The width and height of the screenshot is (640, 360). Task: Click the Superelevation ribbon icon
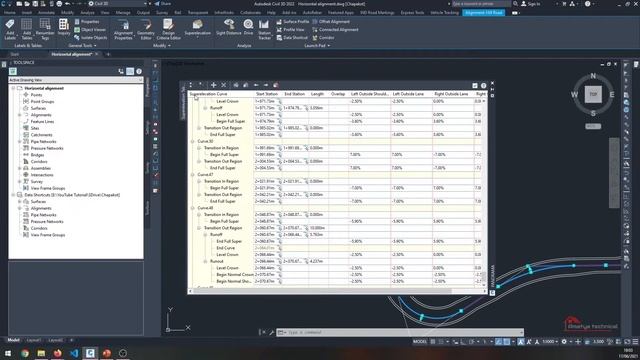pos(198,25)
